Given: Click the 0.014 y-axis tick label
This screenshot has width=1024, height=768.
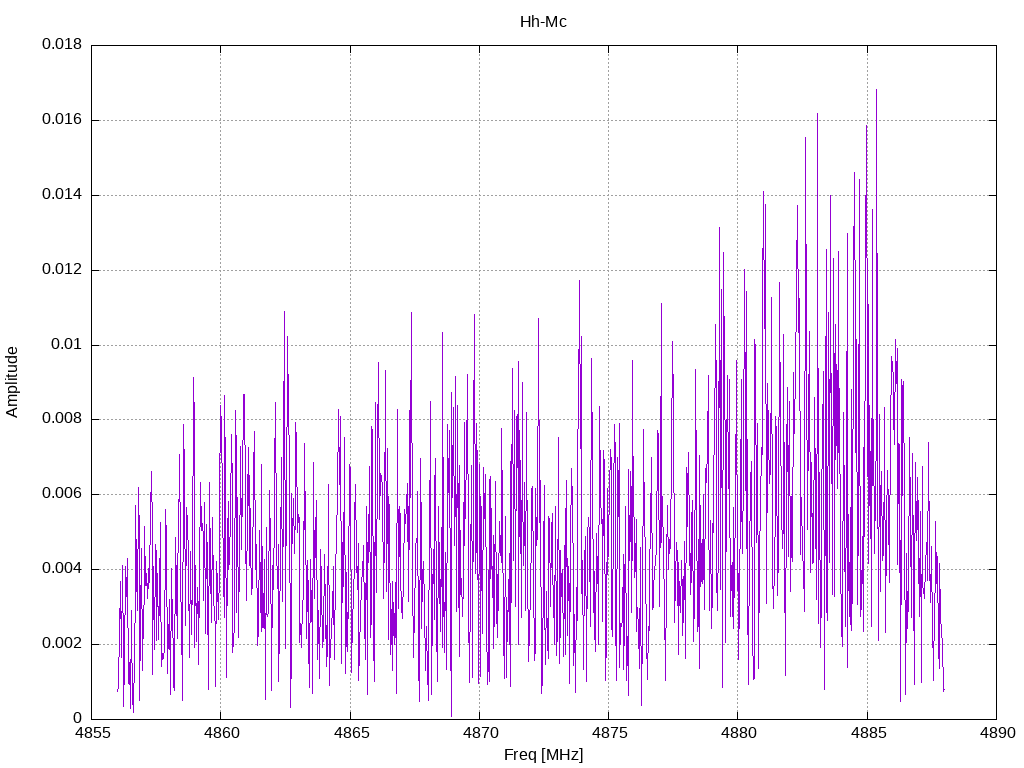Looking at the screenshot, I should (62, 195).
